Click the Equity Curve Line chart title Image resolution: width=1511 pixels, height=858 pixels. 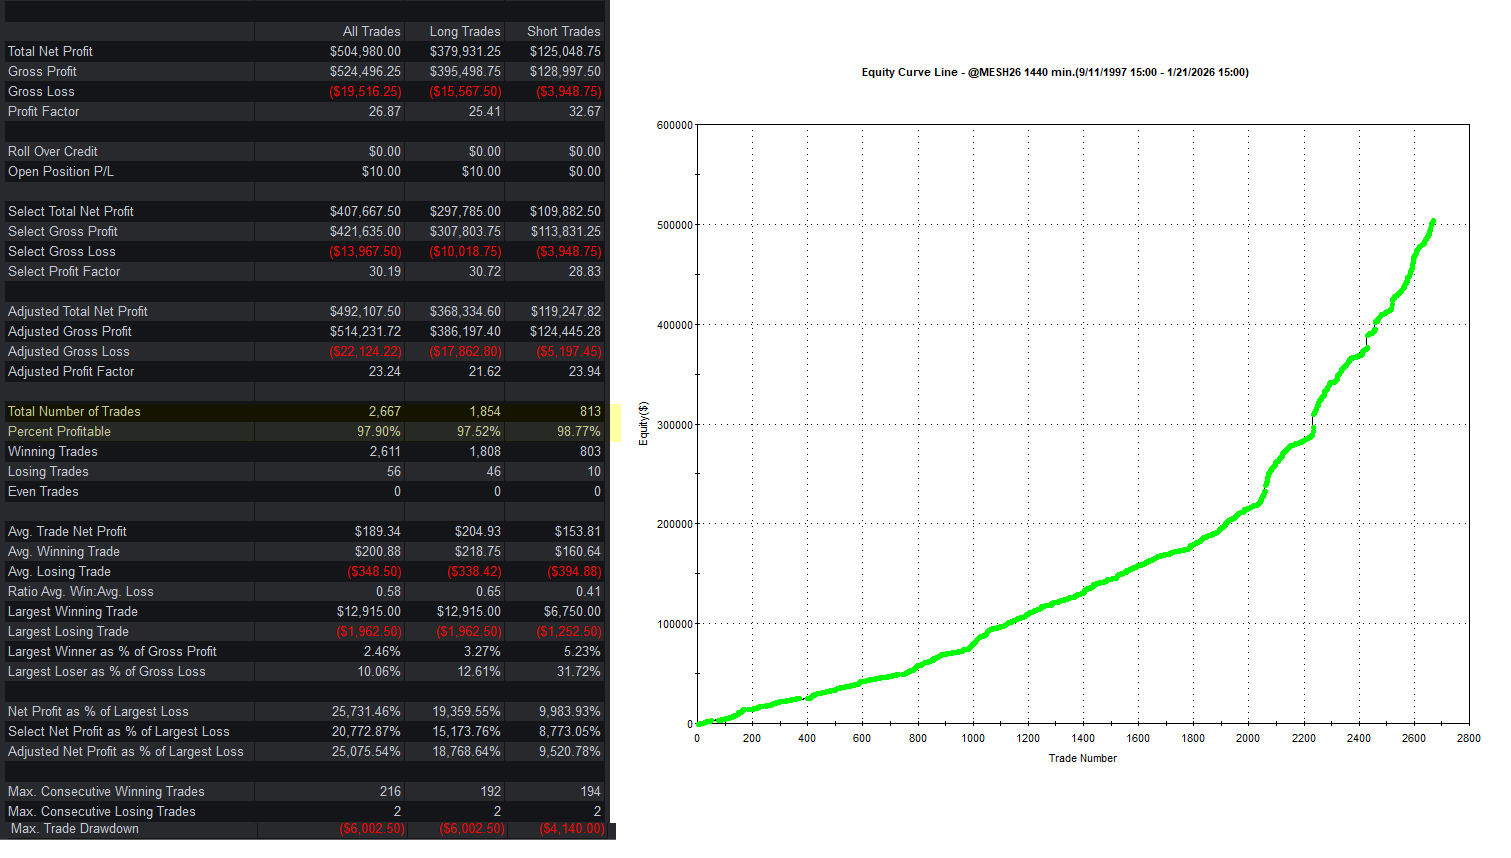pos(1054,72)
